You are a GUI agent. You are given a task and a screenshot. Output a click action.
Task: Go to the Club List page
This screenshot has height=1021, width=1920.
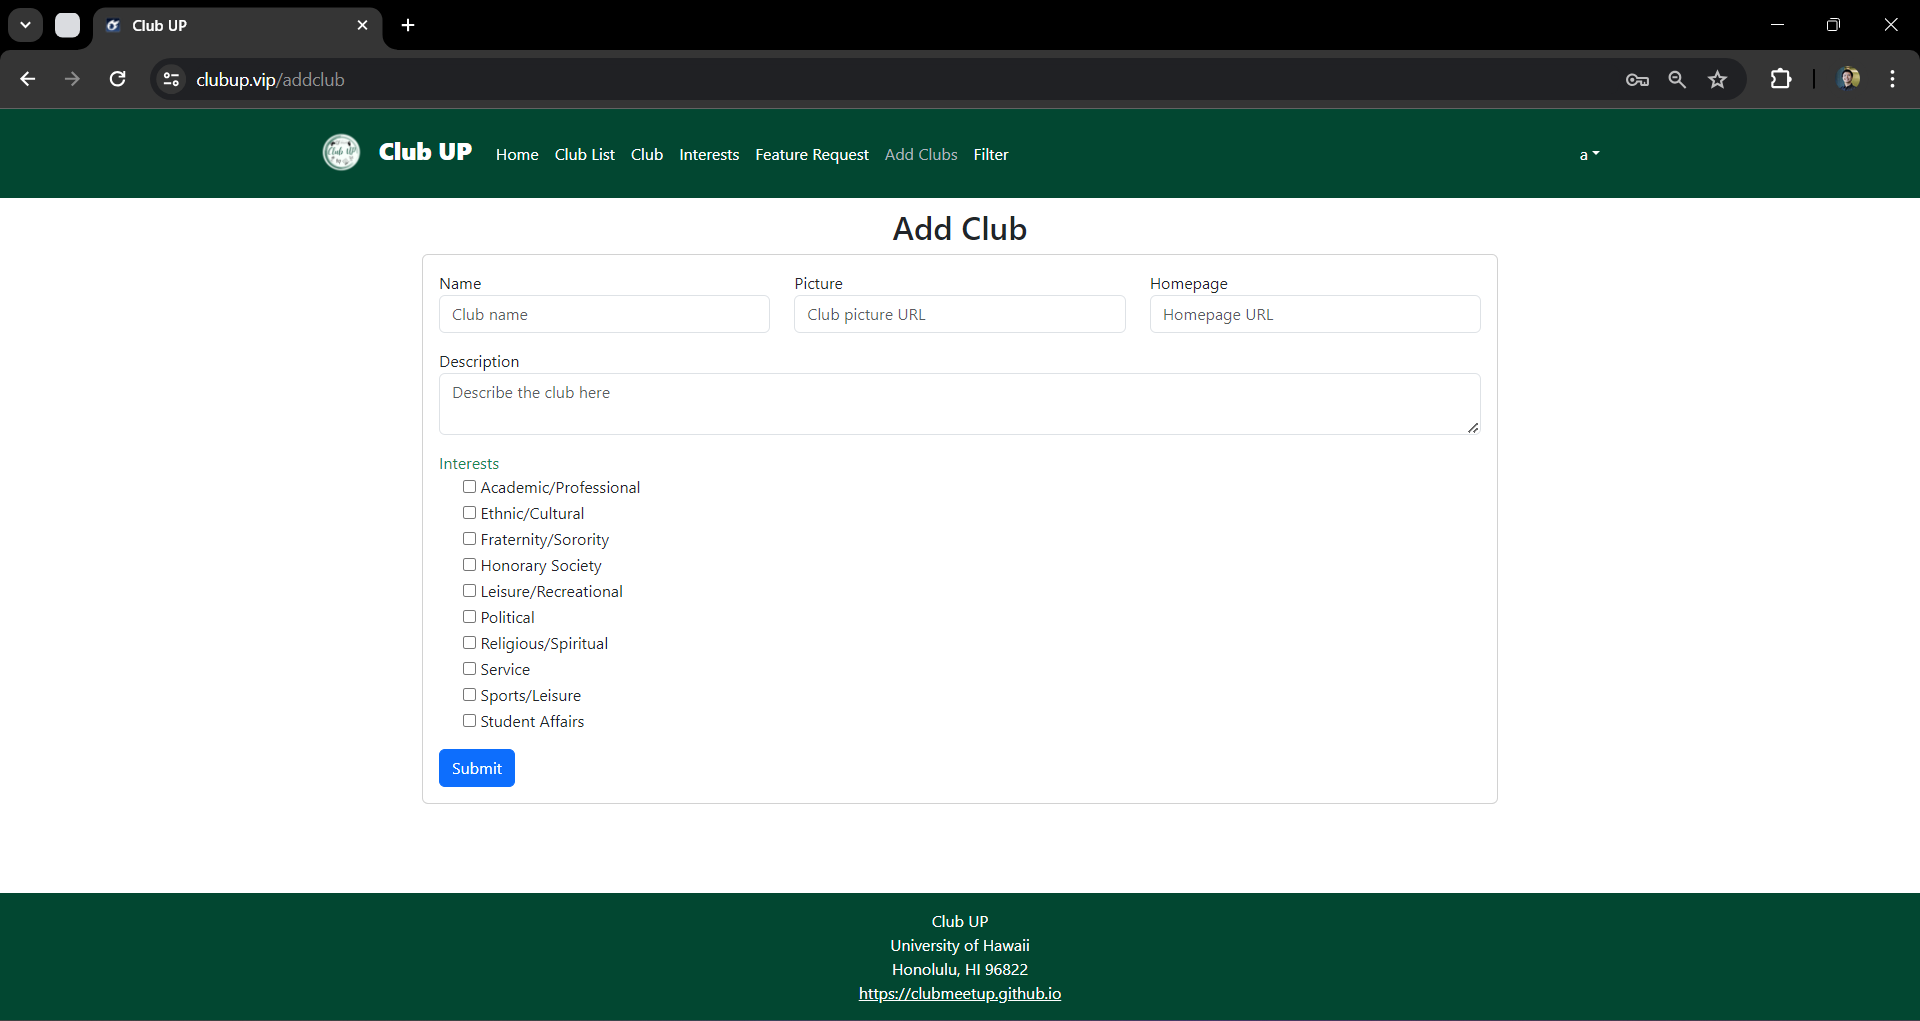point(584,154)
